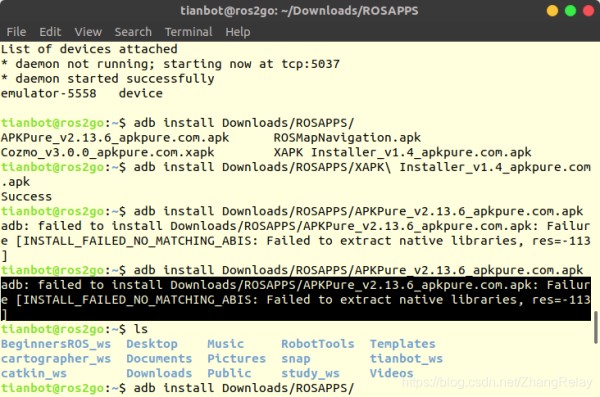Click the highlighted INSTALL_FAILED_NO_MATCHING_ABIS line
Image resolution: width=600 pixels, height=397 pixels.
click(296, 300)
